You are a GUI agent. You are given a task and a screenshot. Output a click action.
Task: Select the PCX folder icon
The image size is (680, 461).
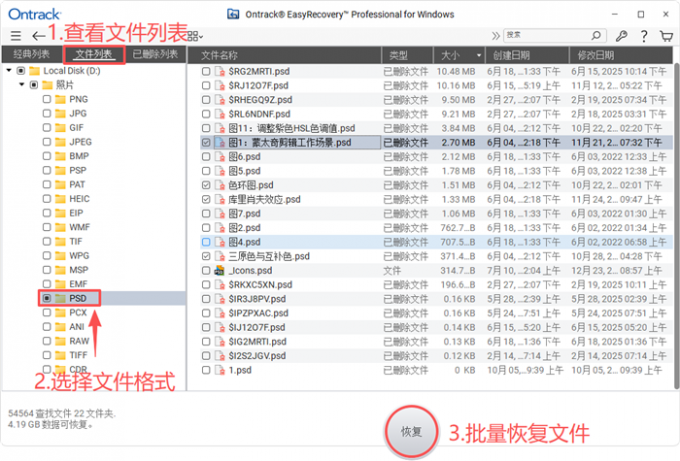tap(60, 313)
